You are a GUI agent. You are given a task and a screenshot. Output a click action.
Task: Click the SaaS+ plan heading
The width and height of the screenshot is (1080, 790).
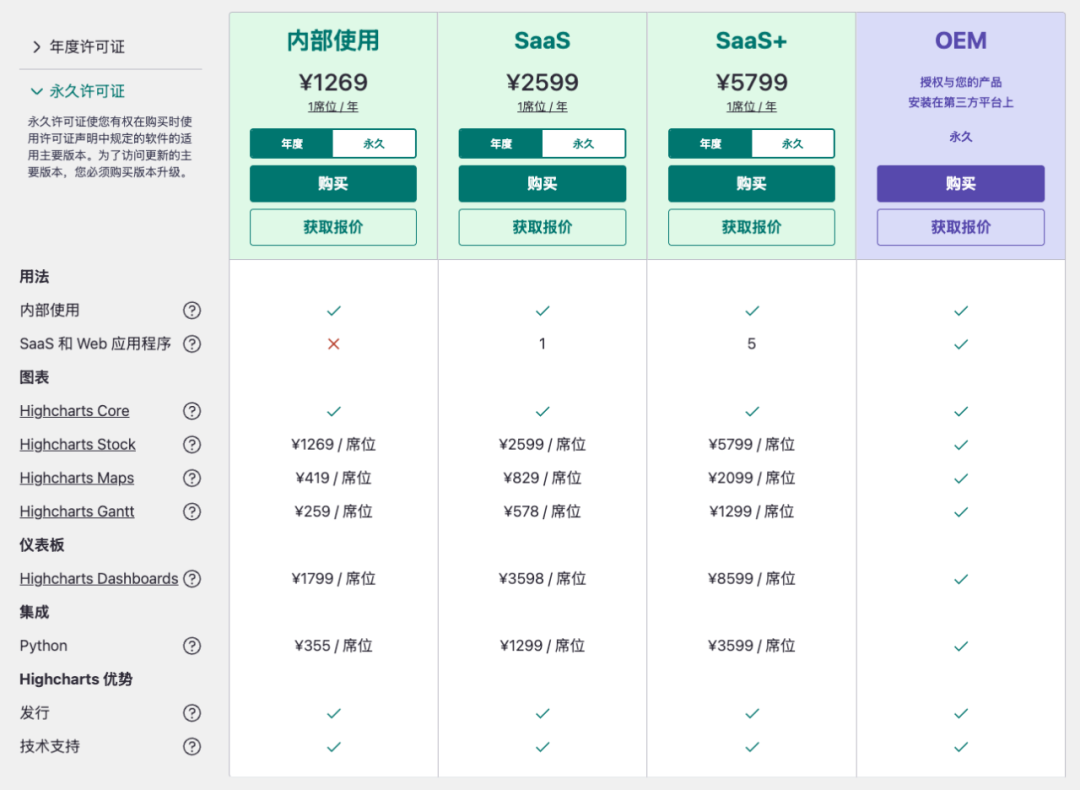(751, 41)
